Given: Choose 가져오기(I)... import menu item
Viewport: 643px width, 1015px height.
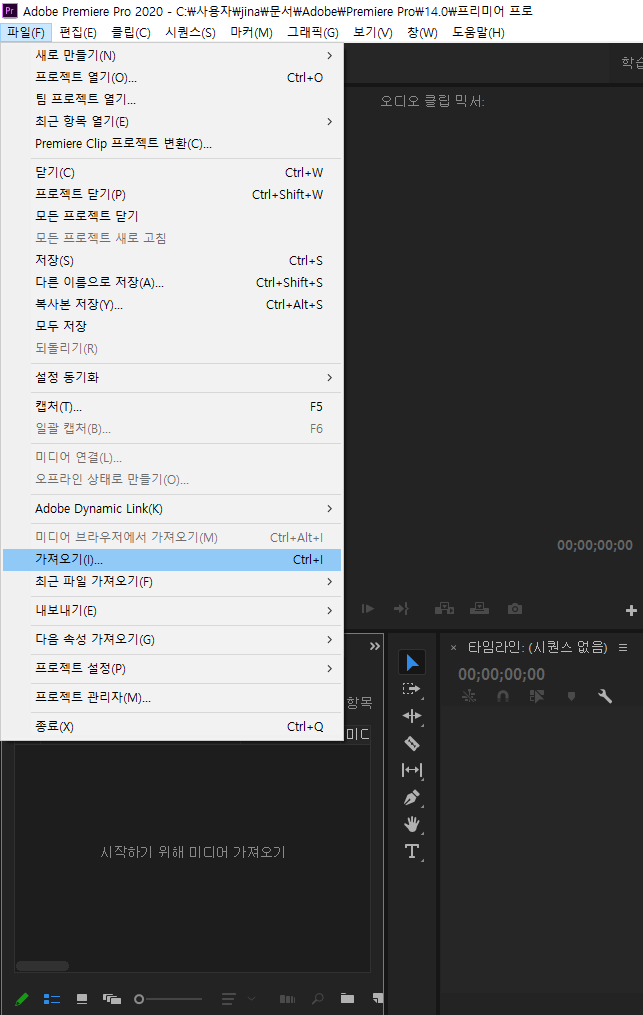Looking at the screenshot, I should point(172,560).
